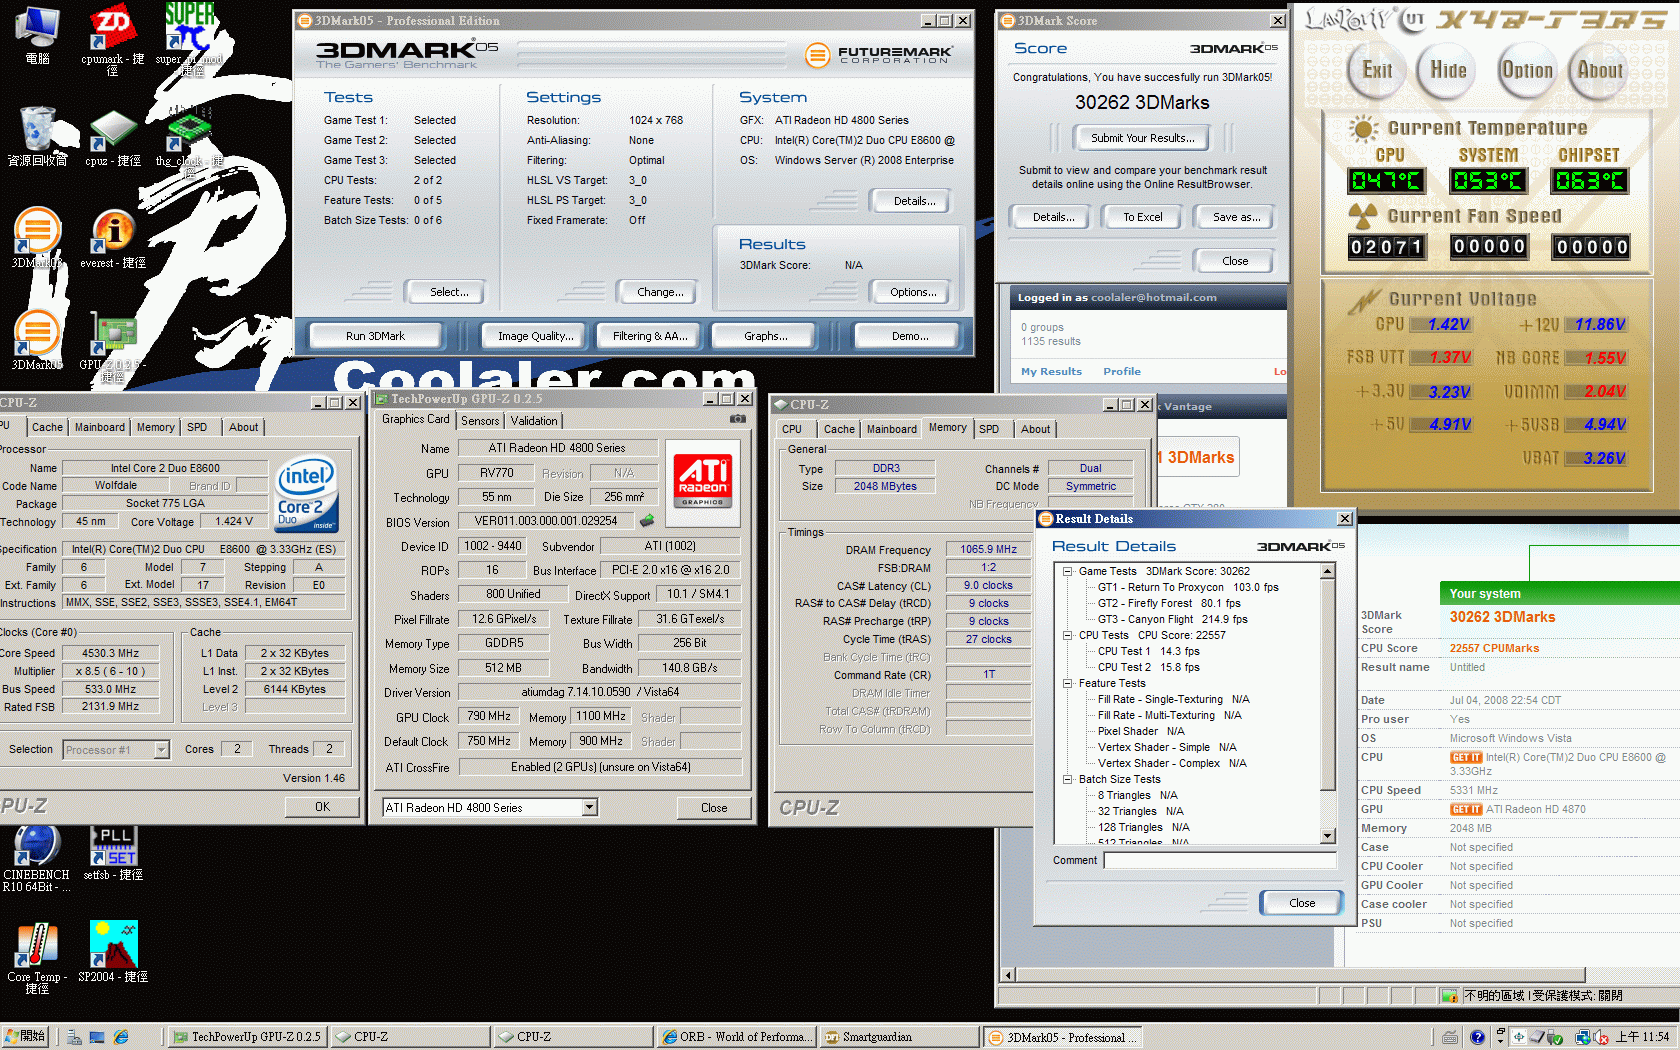Select the cpumark shortcut on desktop
Screen dimensions: 1680x1050
pos(113,40)
